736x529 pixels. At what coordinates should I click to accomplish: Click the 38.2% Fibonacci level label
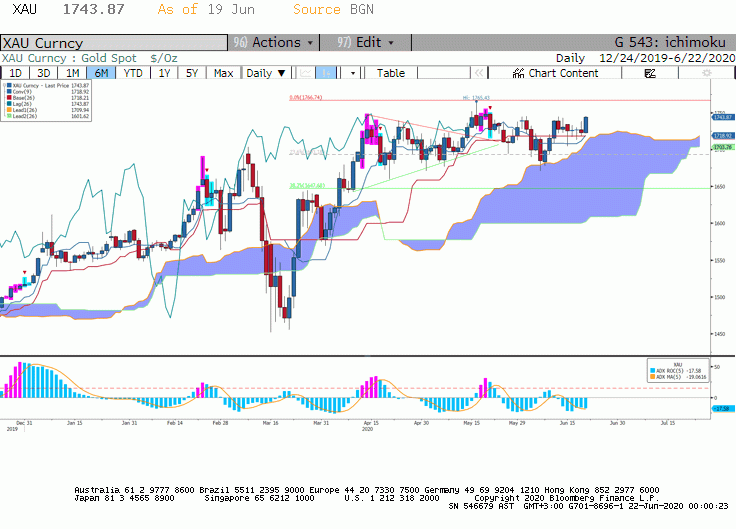tap(307, 186)
